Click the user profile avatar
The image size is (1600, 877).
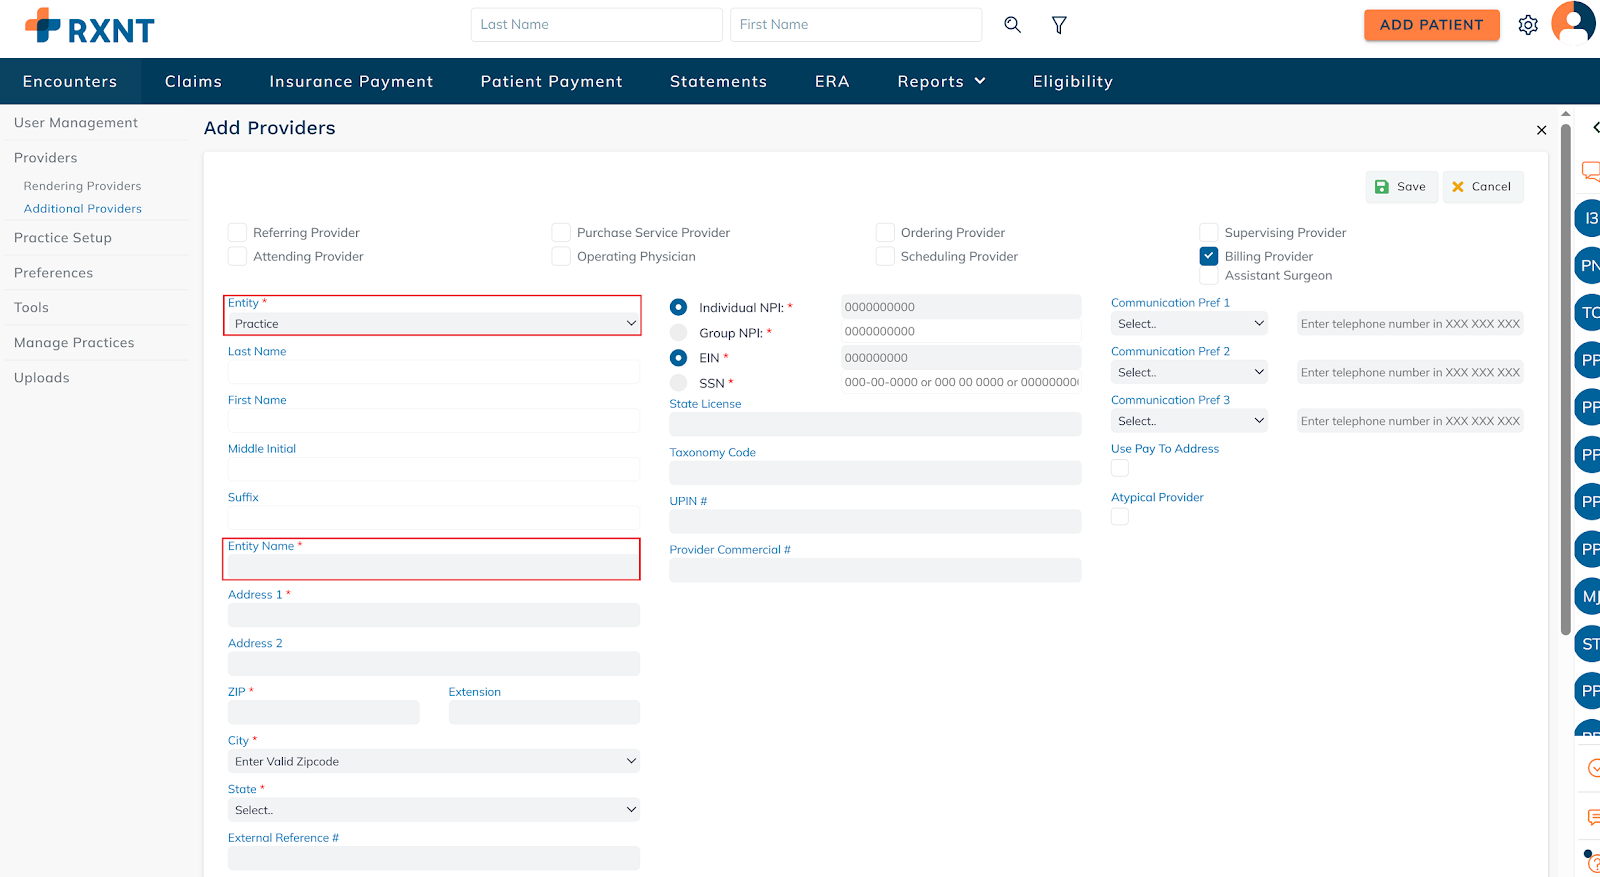[x=1572, y=23]
